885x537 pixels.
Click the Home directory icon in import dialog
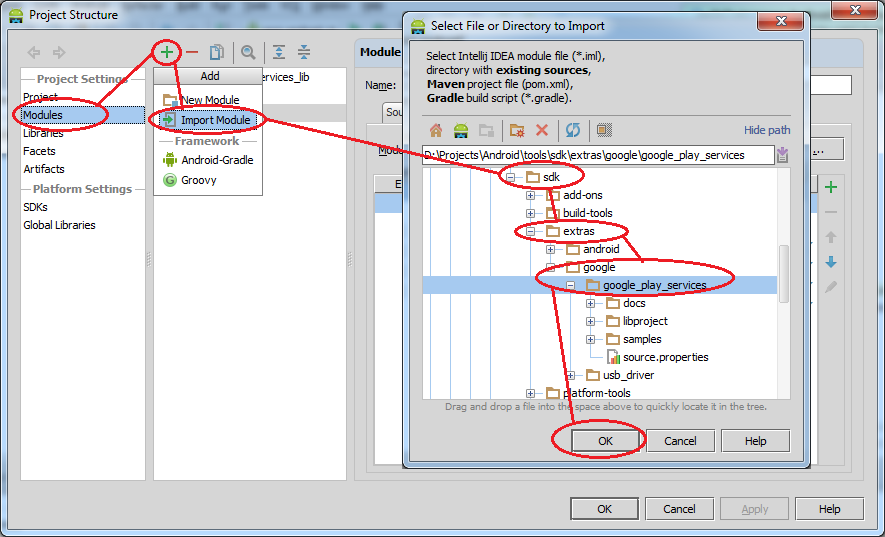click(436, 130)
